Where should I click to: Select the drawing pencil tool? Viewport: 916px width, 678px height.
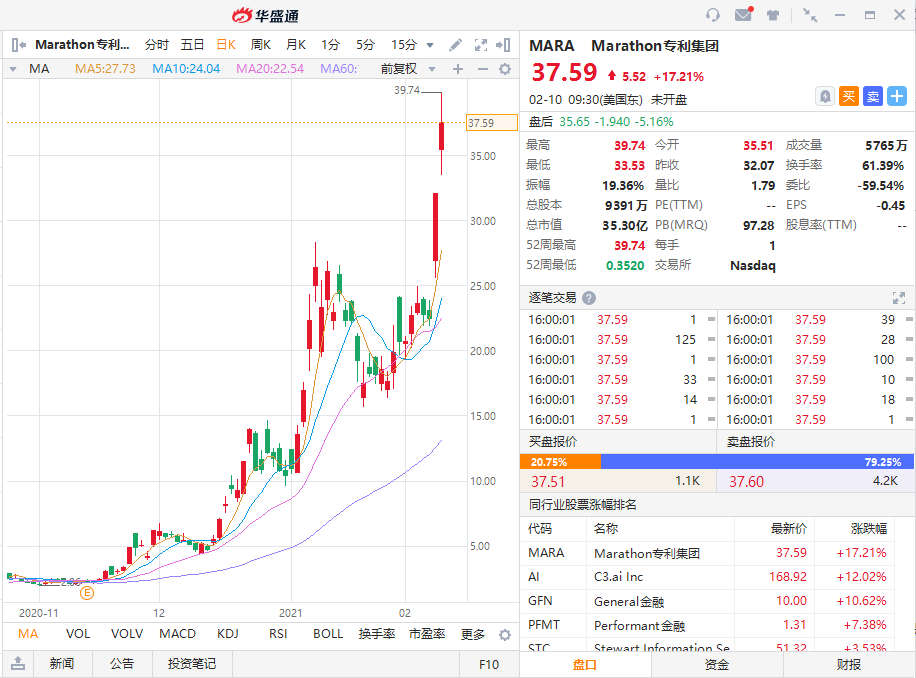pyautogui.click(x=455, y=44)
